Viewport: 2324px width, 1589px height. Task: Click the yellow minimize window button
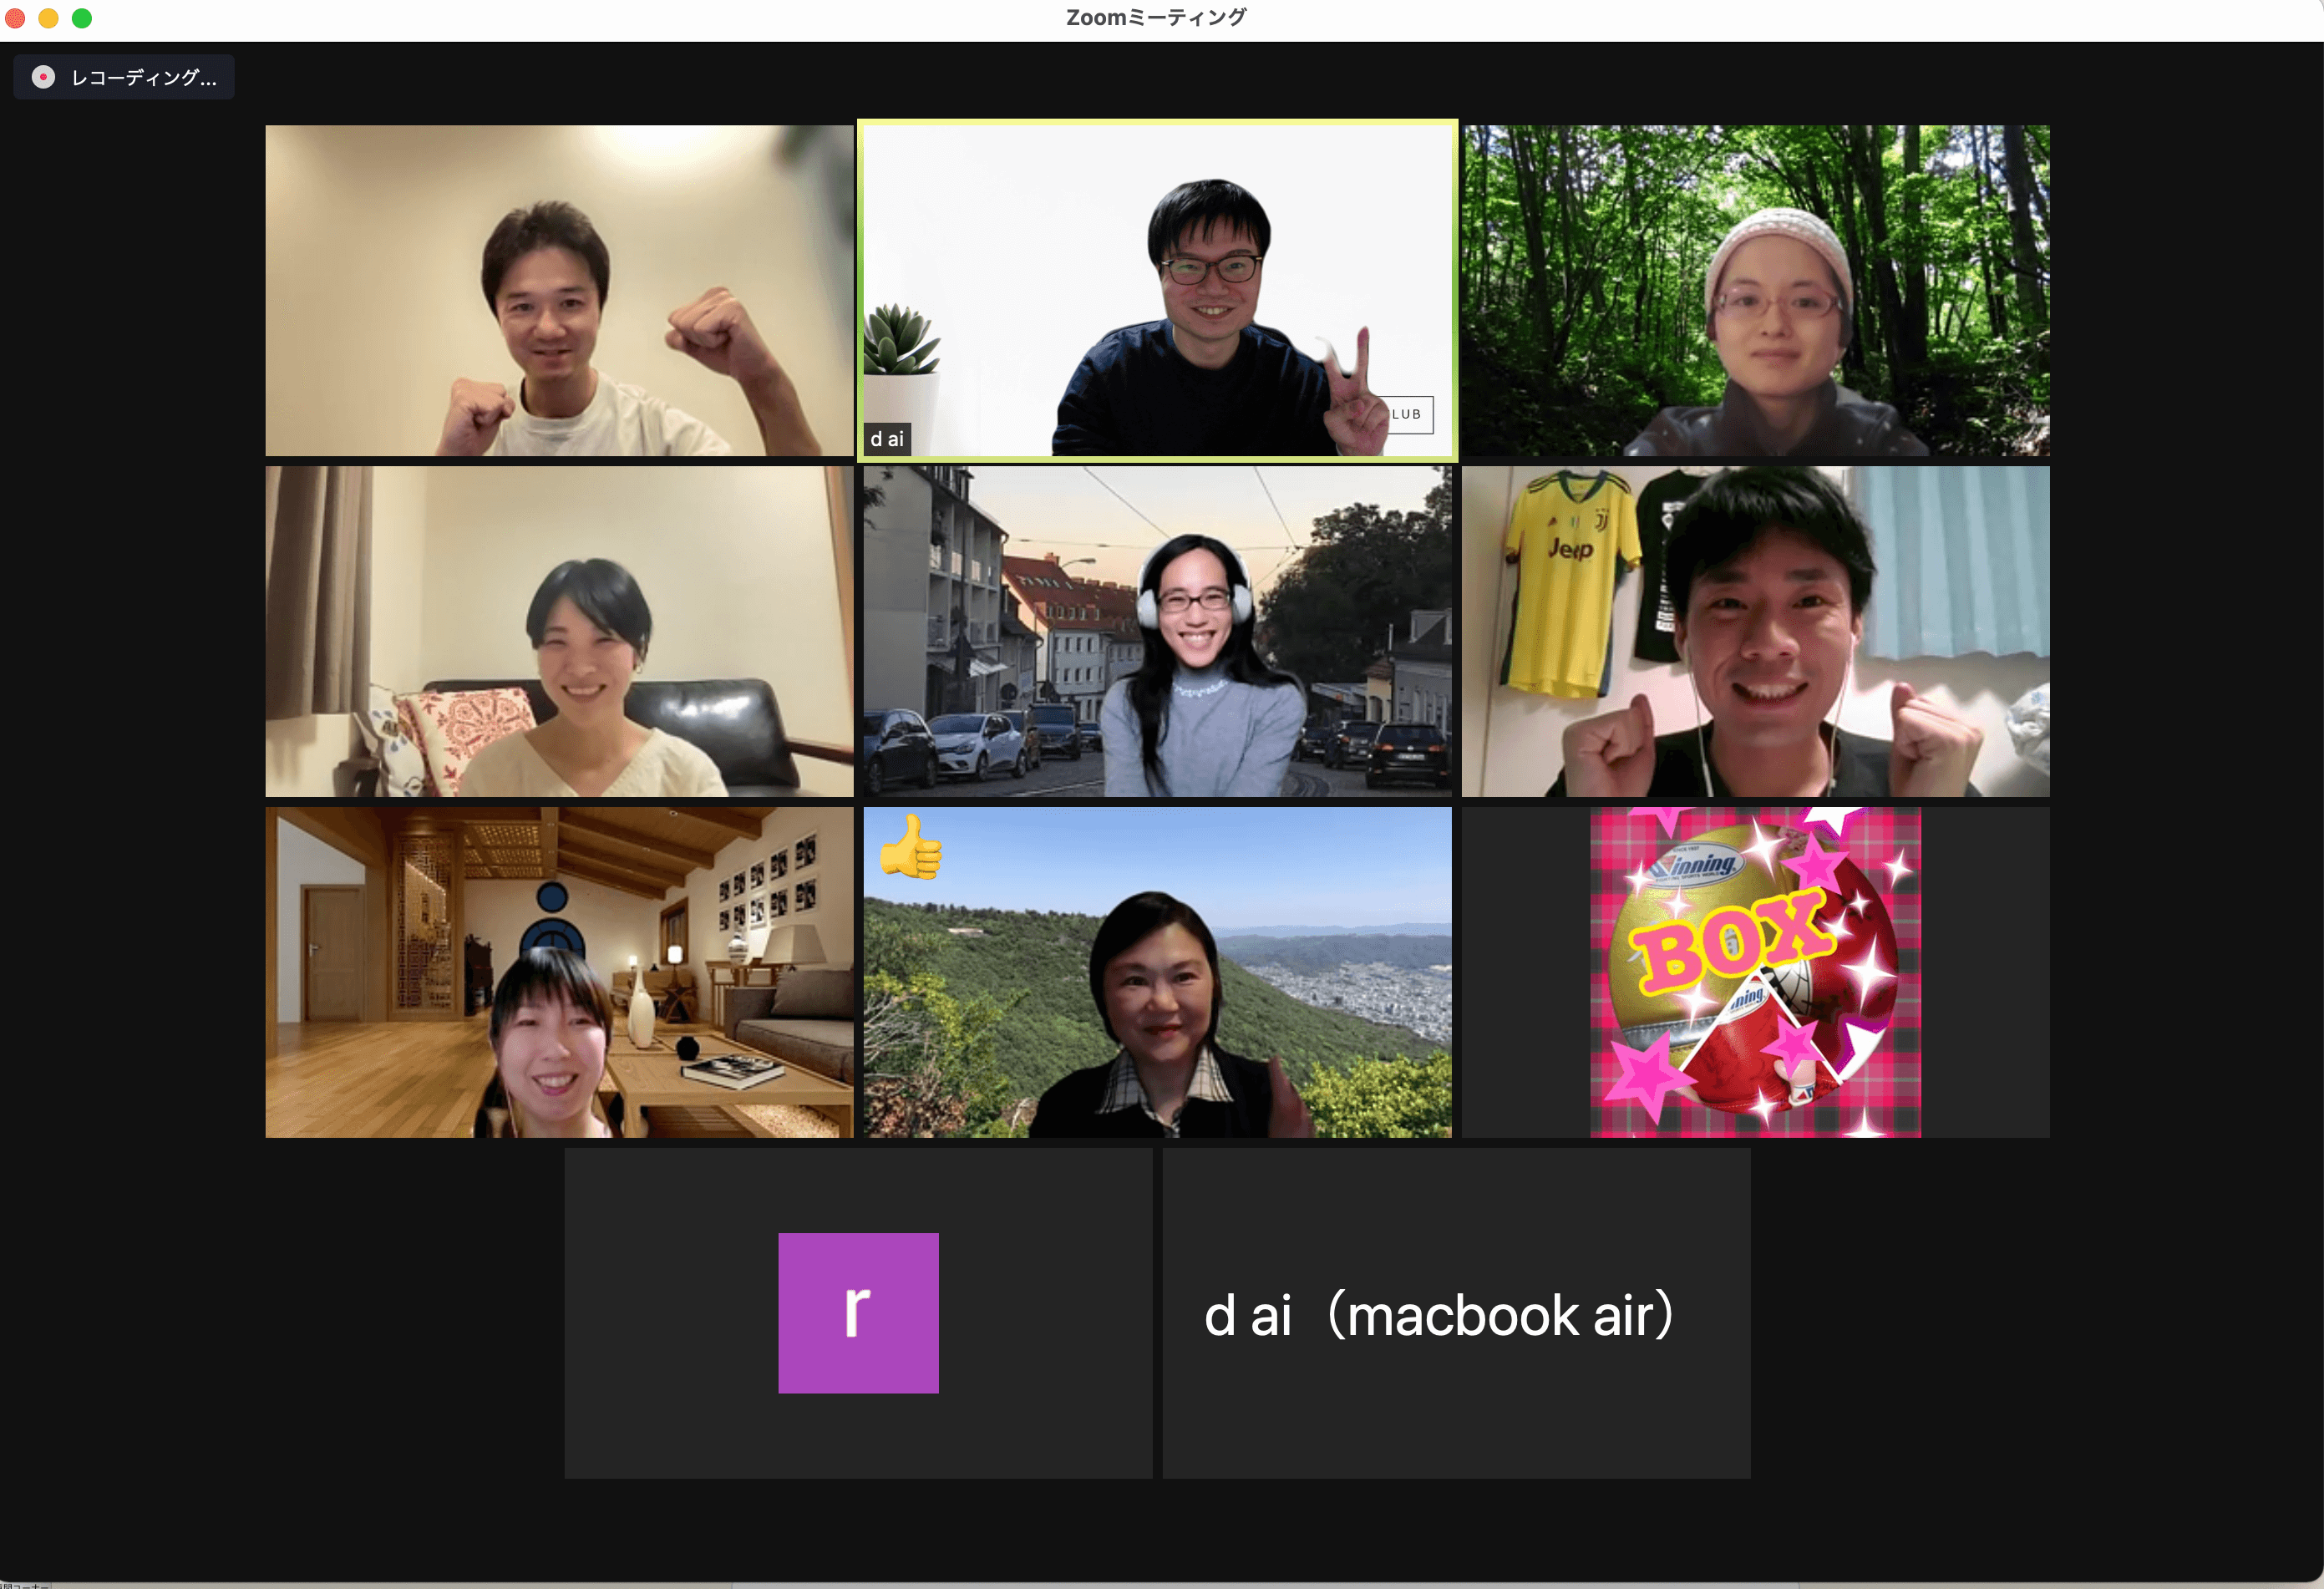pos(48,18)
